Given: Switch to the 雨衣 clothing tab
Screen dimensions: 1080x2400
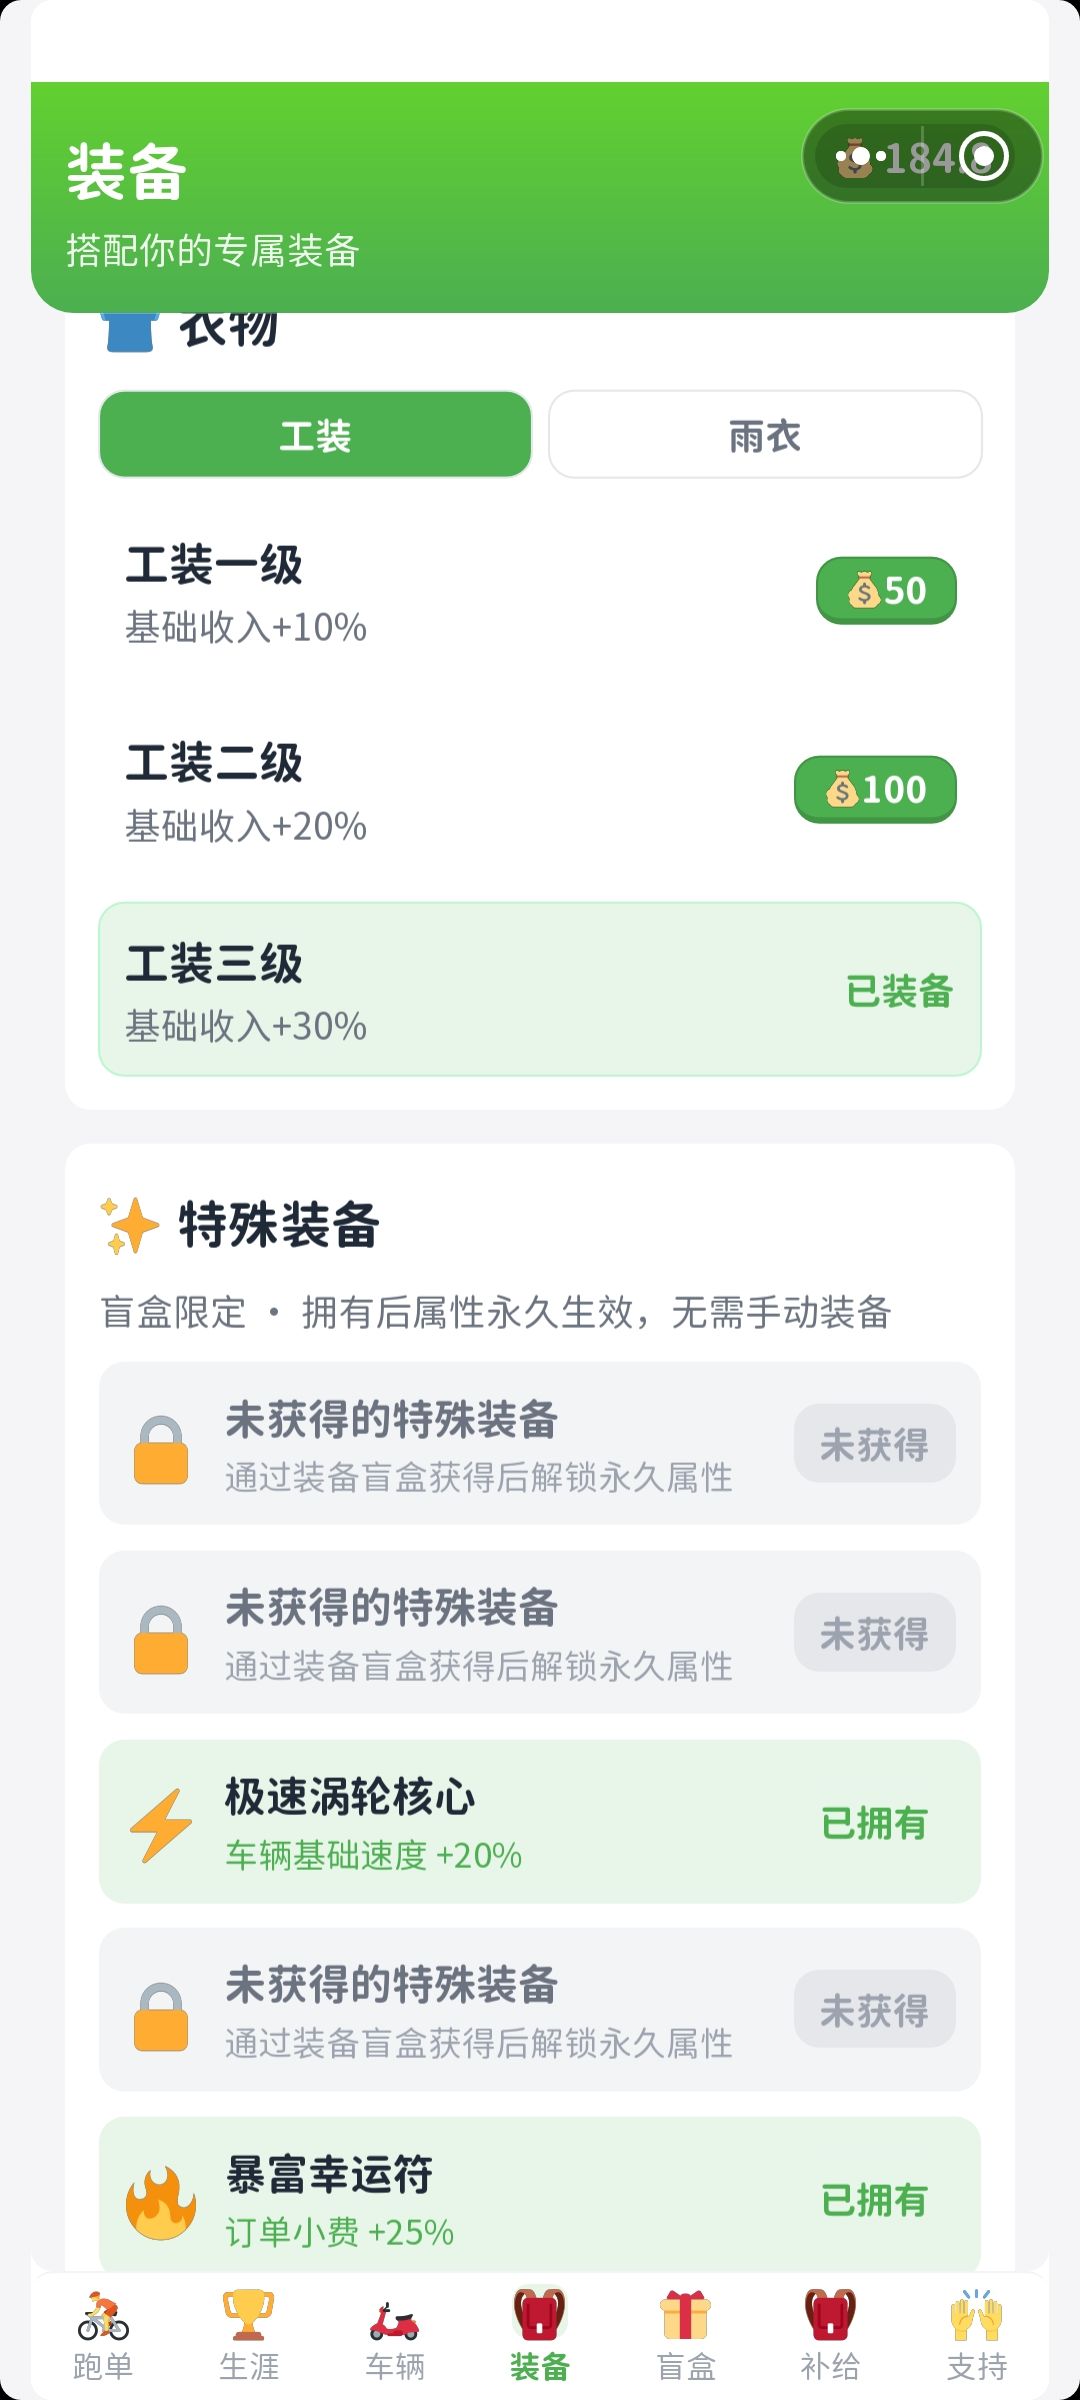Looking at the screenshot, I should point(765,435).
